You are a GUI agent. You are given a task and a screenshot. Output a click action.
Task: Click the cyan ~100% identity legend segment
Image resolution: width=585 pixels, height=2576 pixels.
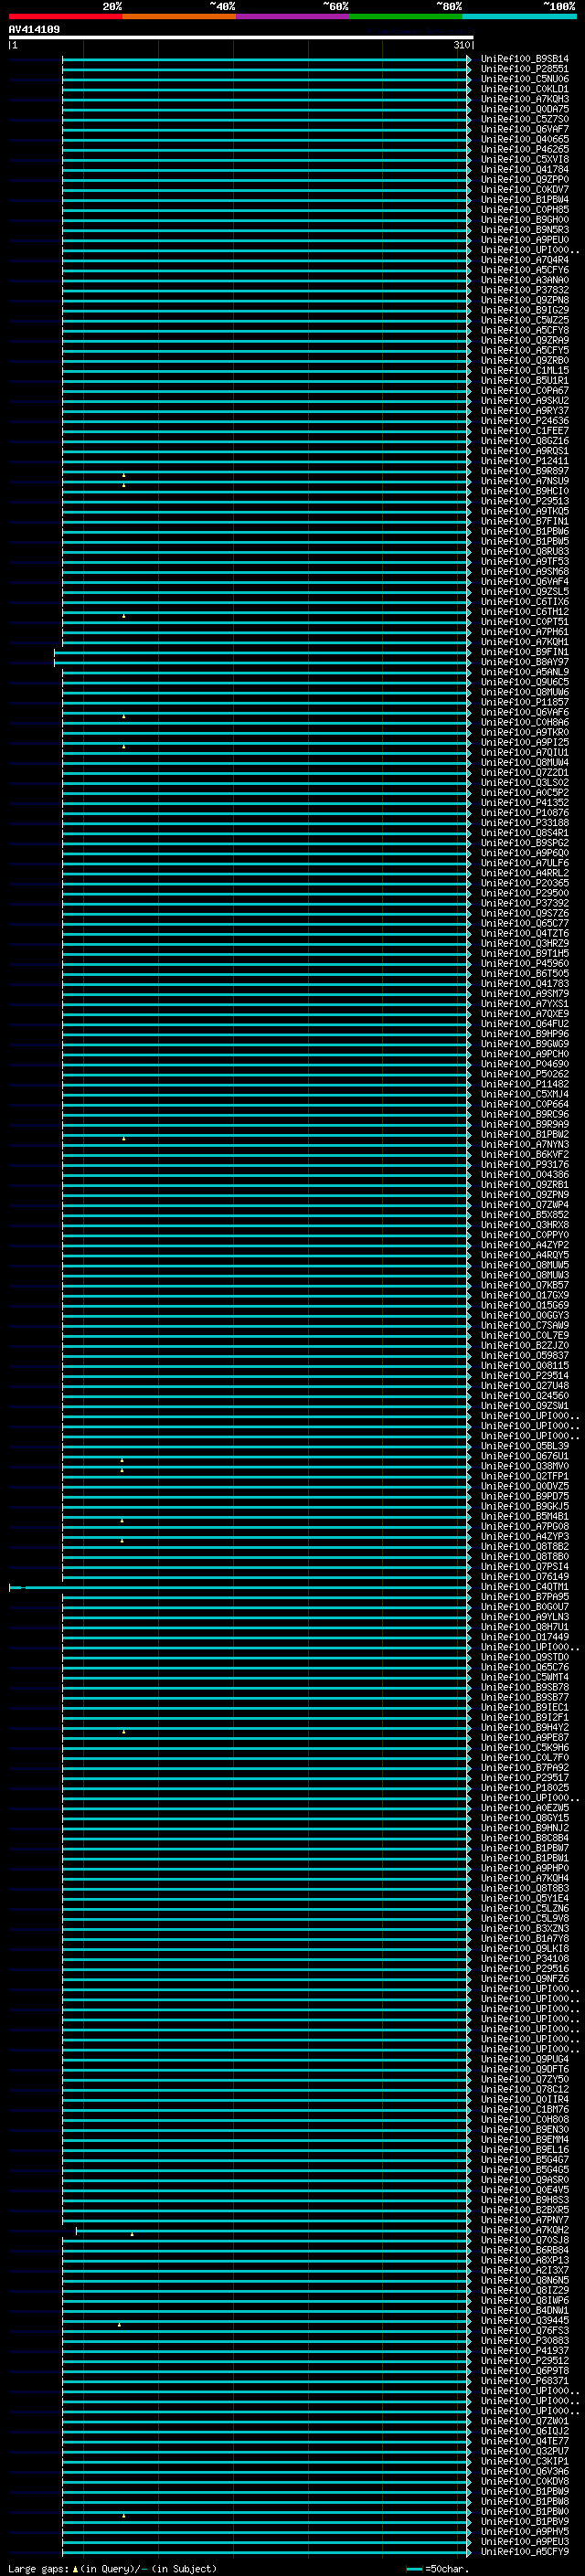(519, 16)
